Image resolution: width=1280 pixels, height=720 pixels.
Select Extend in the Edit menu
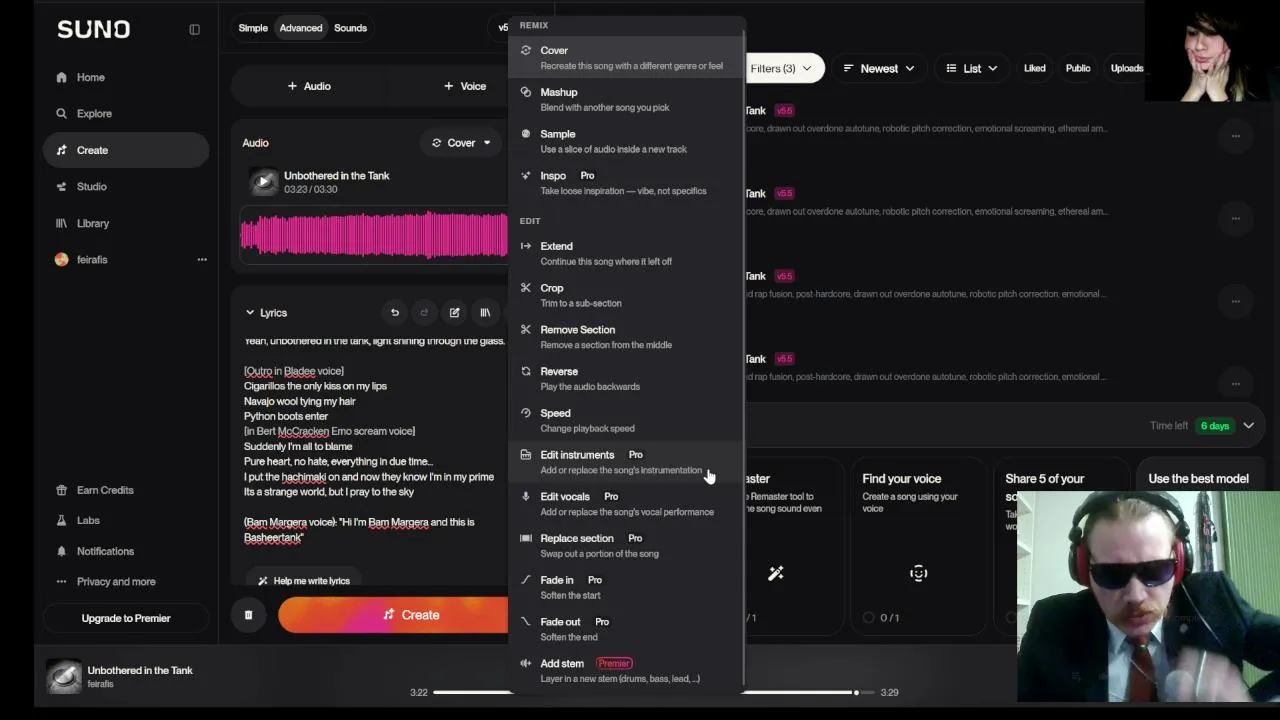627,253
